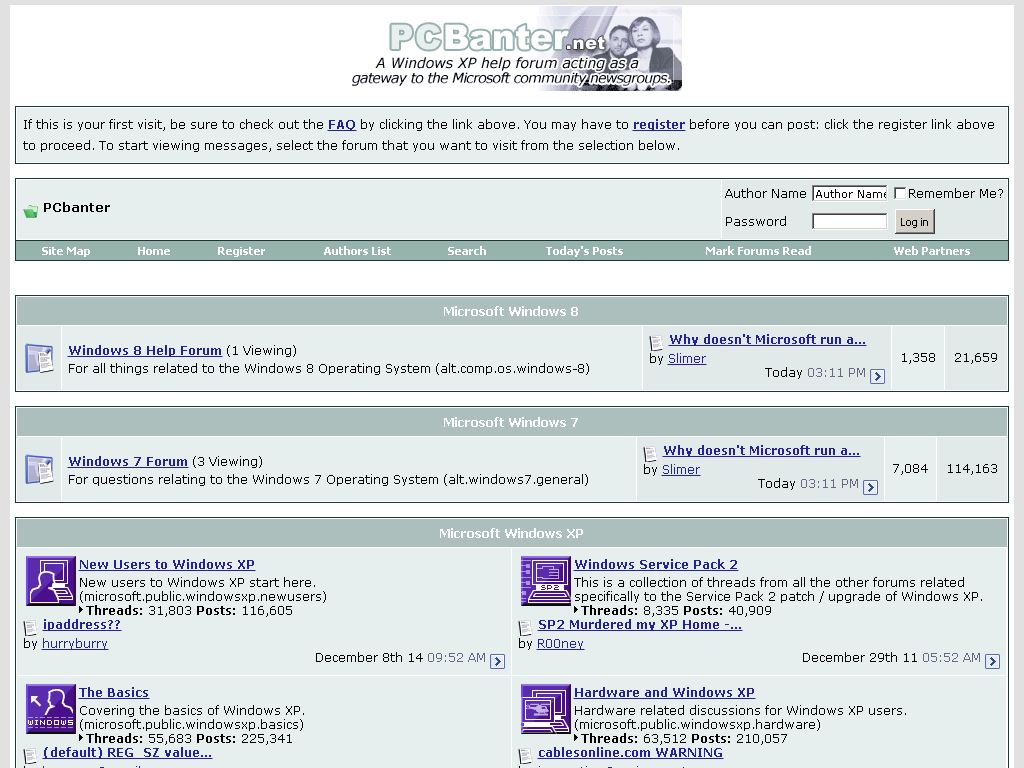Click the Microsoft Windows XP section header
This screenshot has width=1024, height=768.
click(511, 534)
